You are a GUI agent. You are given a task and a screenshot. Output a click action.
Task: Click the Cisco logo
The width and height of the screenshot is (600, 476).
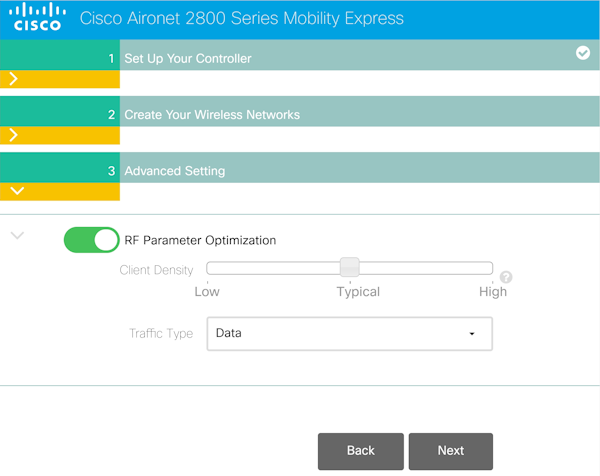coord(38,17)
